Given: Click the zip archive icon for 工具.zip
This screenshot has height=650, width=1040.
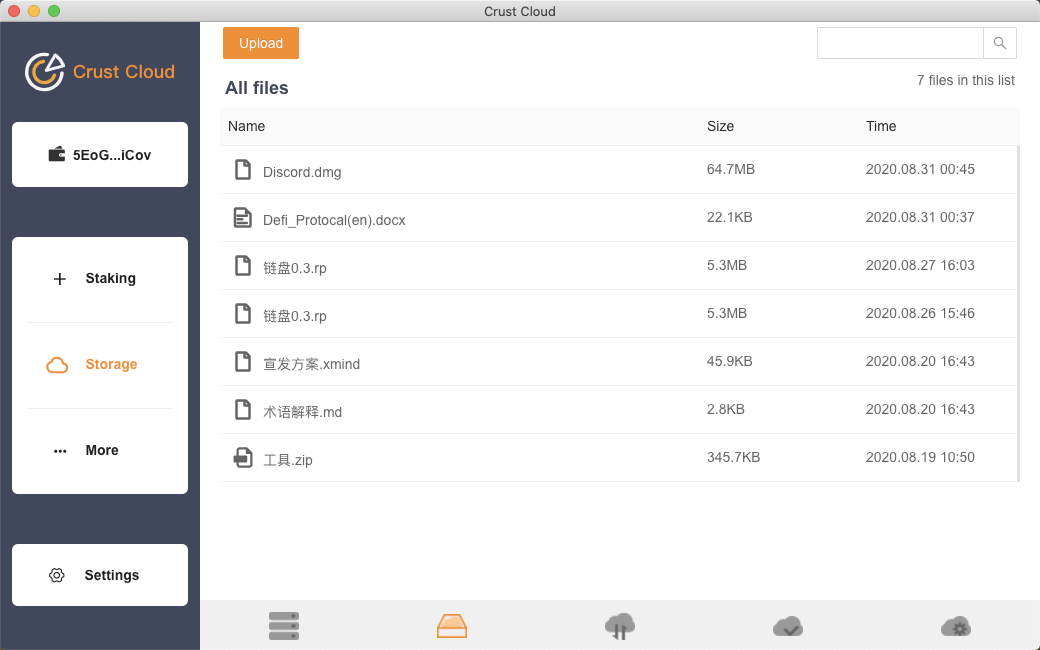Looking at the screenshot, I should tap(242, 458).
